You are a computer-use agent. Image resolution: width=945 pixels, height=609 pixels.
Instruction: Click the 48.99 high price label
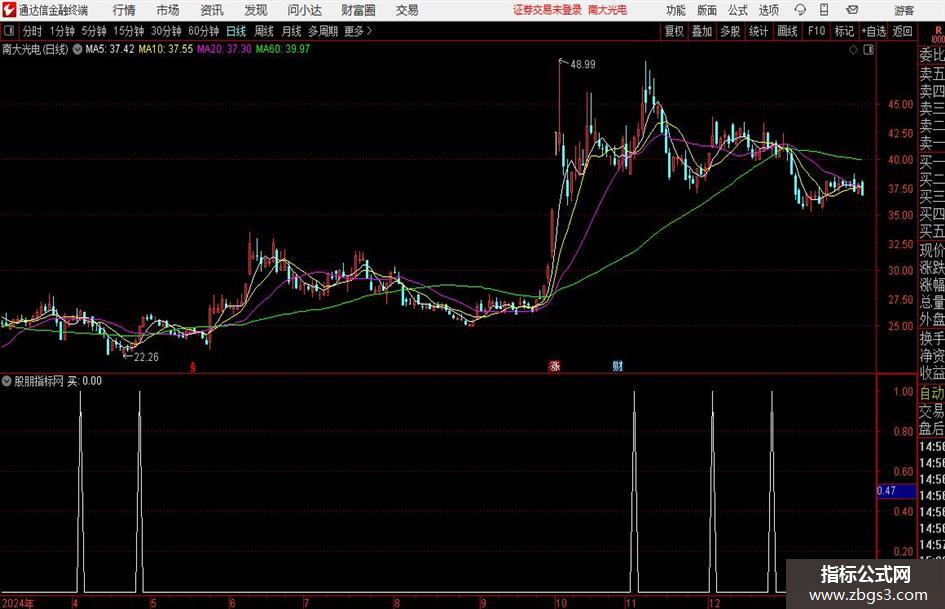[x=583, y=65]
